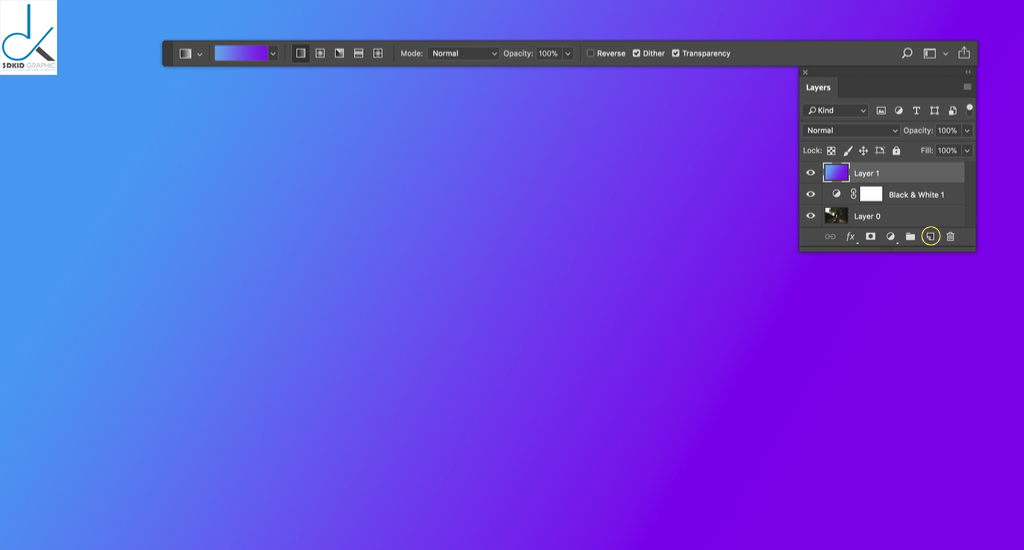
Task: Click the options bar Opacity field
Action: click(x=549, y=54)
